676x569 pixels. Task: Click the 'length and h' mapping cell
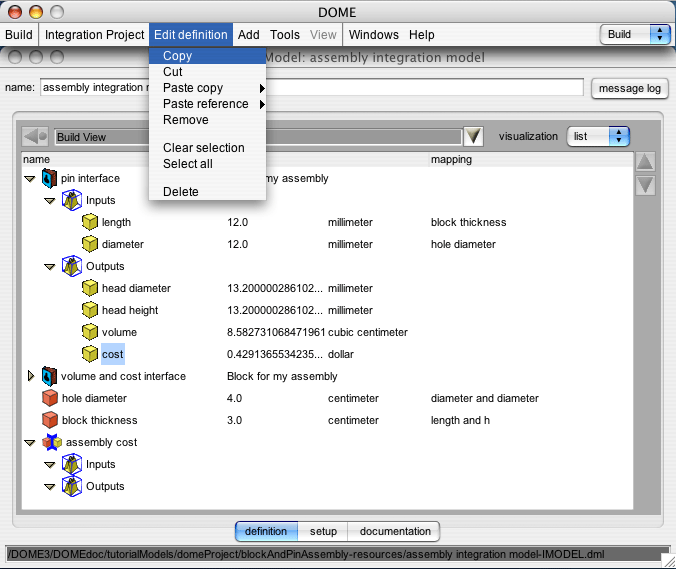460,420
